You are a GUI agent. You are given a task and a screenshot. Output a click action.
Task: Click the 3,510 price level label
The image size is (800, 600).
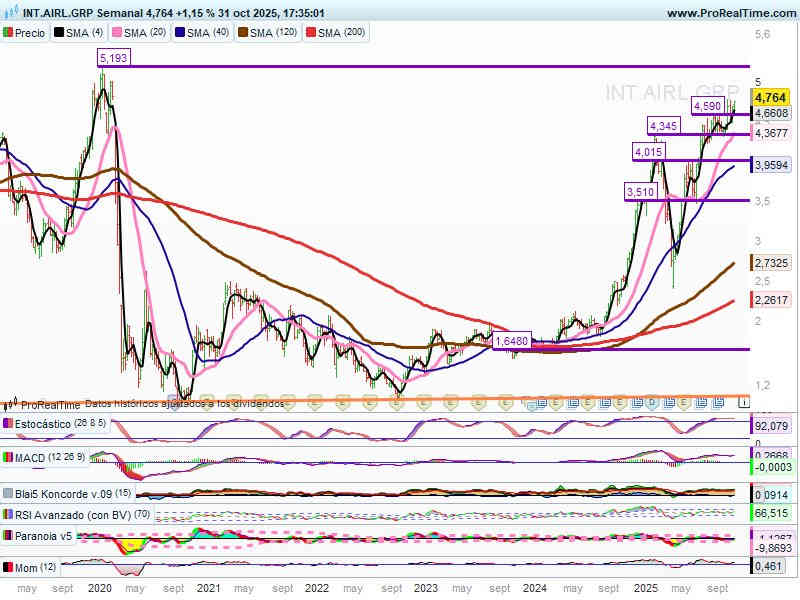click(x=640, y=191)
